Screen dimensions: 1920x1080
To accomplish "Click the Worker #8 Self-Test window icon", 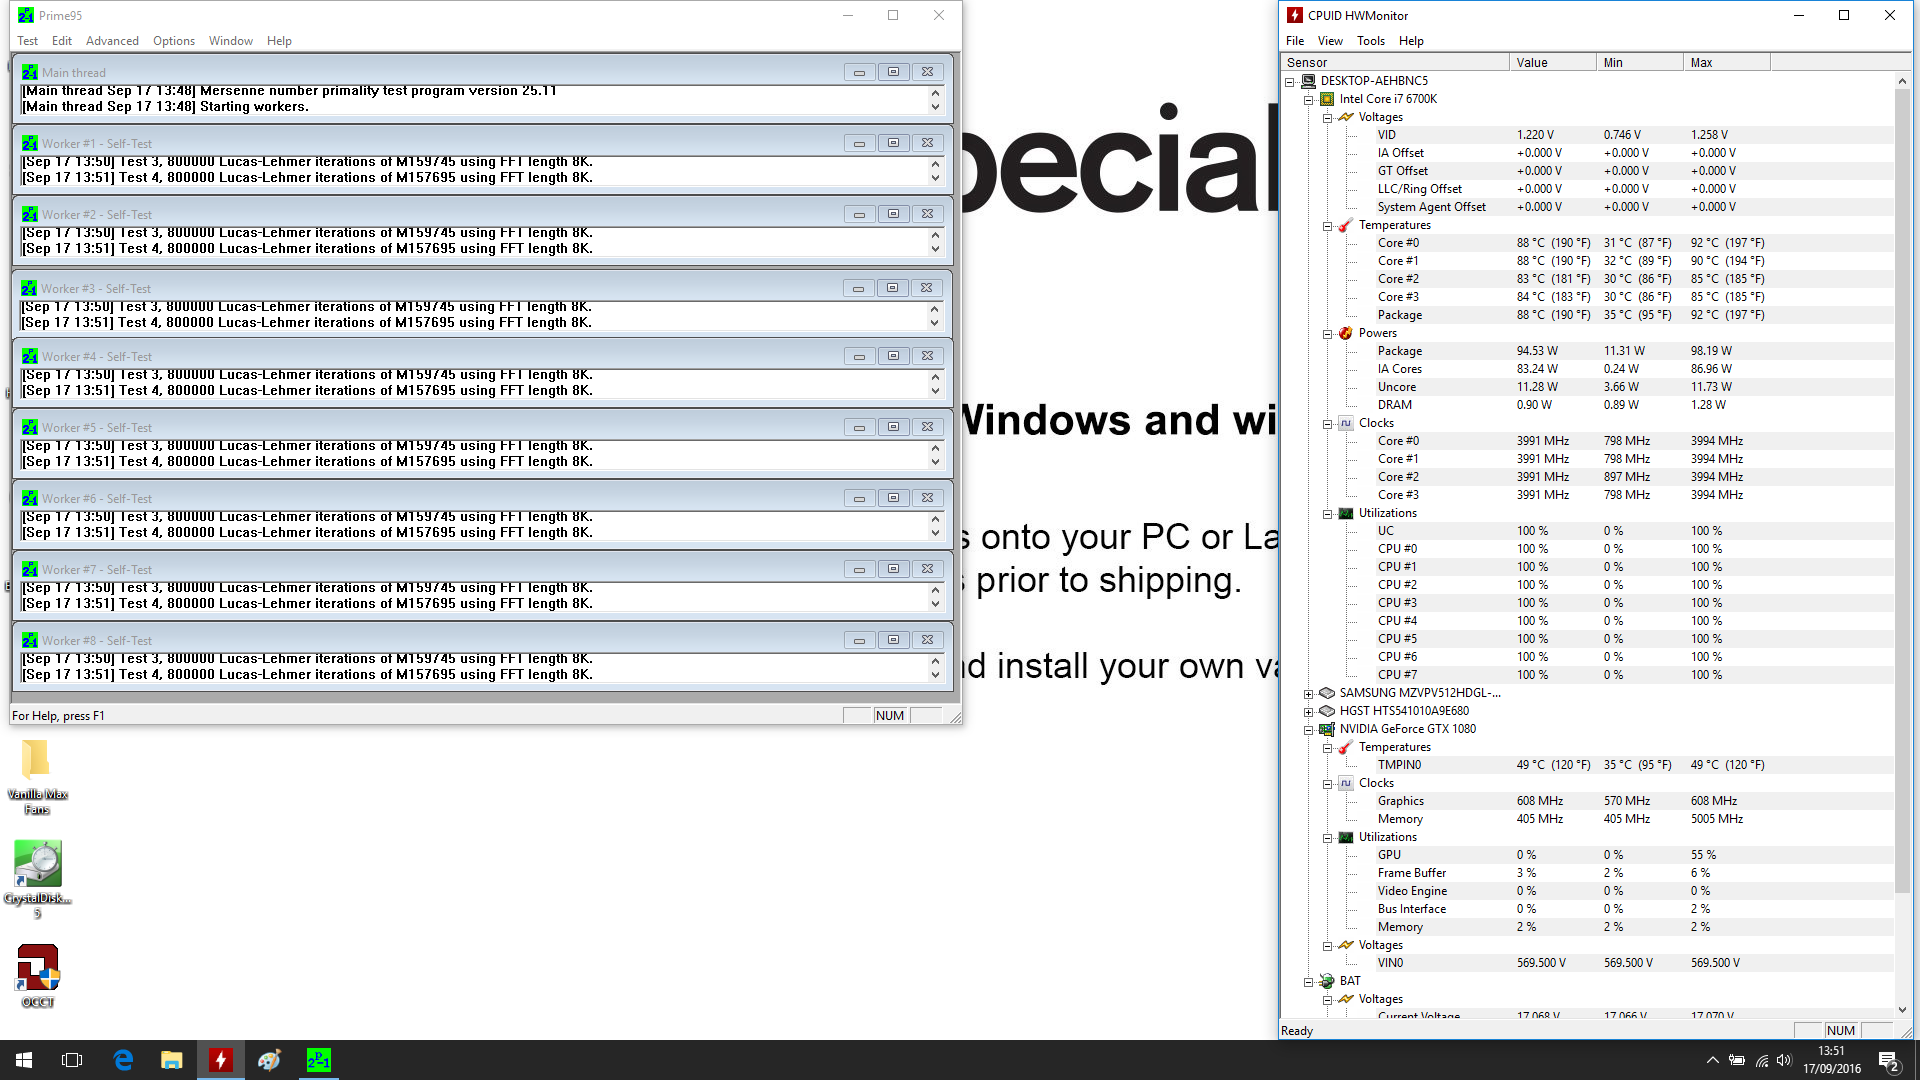I will [x=30, y=641].
